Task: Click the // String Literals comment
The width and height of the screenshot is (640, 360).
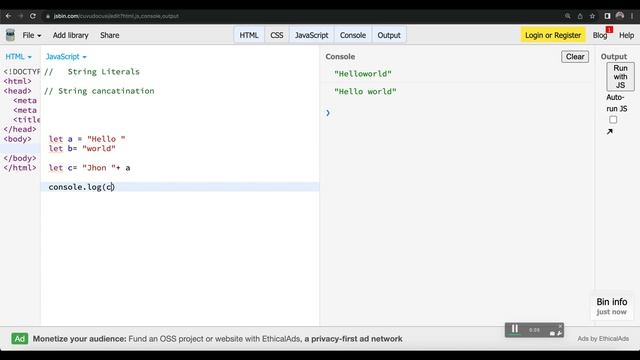Action: [92, 72]
